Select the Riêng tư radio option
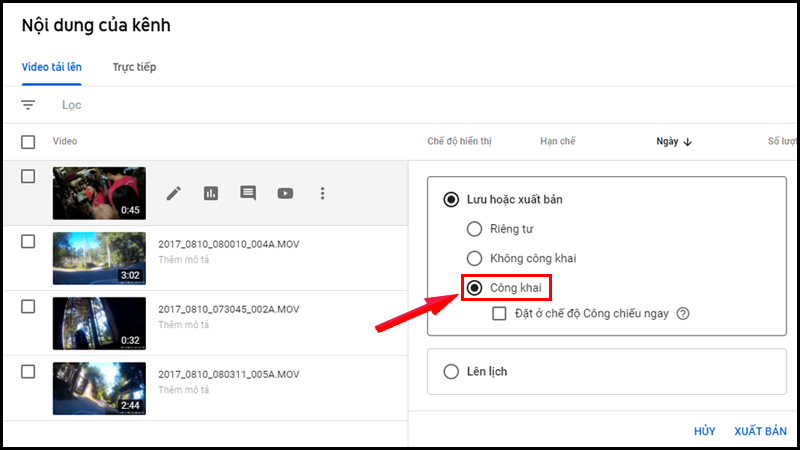 474,229
